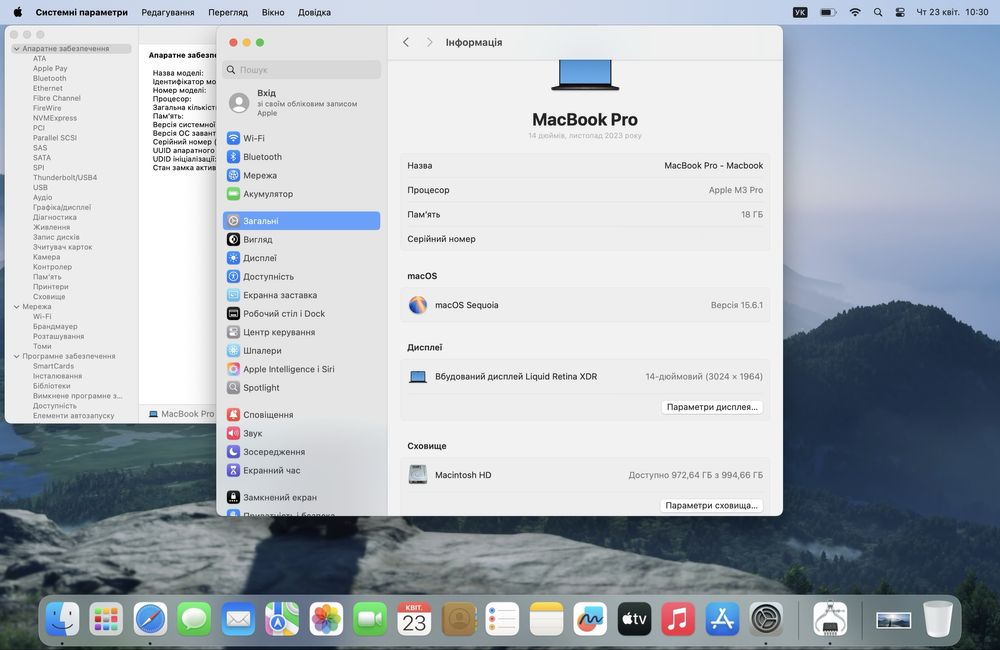Open Wi-Fi settings in sidebar
This screenshot has width=1000, height=650.
tap(302, 138)
